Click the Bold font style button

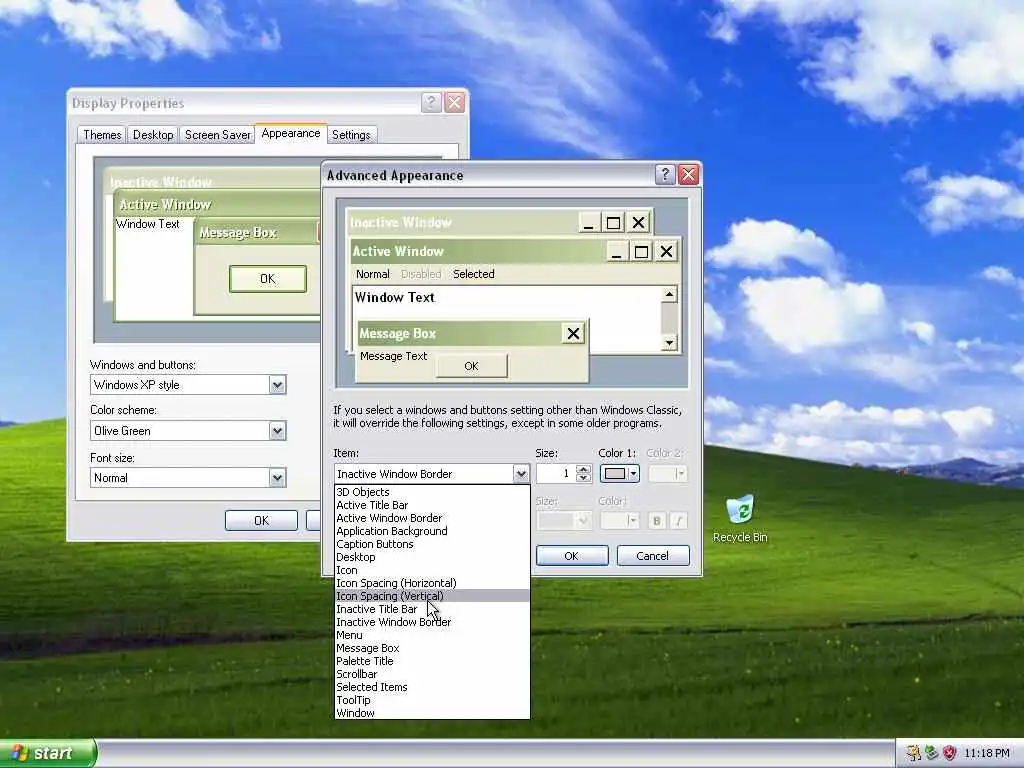pos(656,520)
